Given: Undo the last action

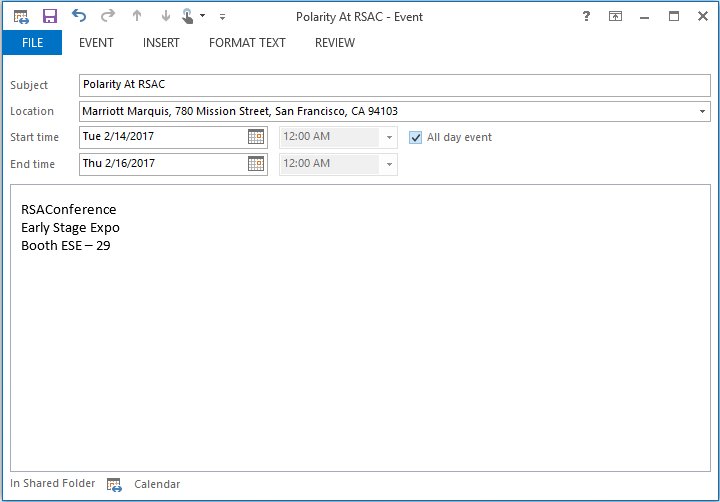Looking at the screenshot, I should pos(79,16).
